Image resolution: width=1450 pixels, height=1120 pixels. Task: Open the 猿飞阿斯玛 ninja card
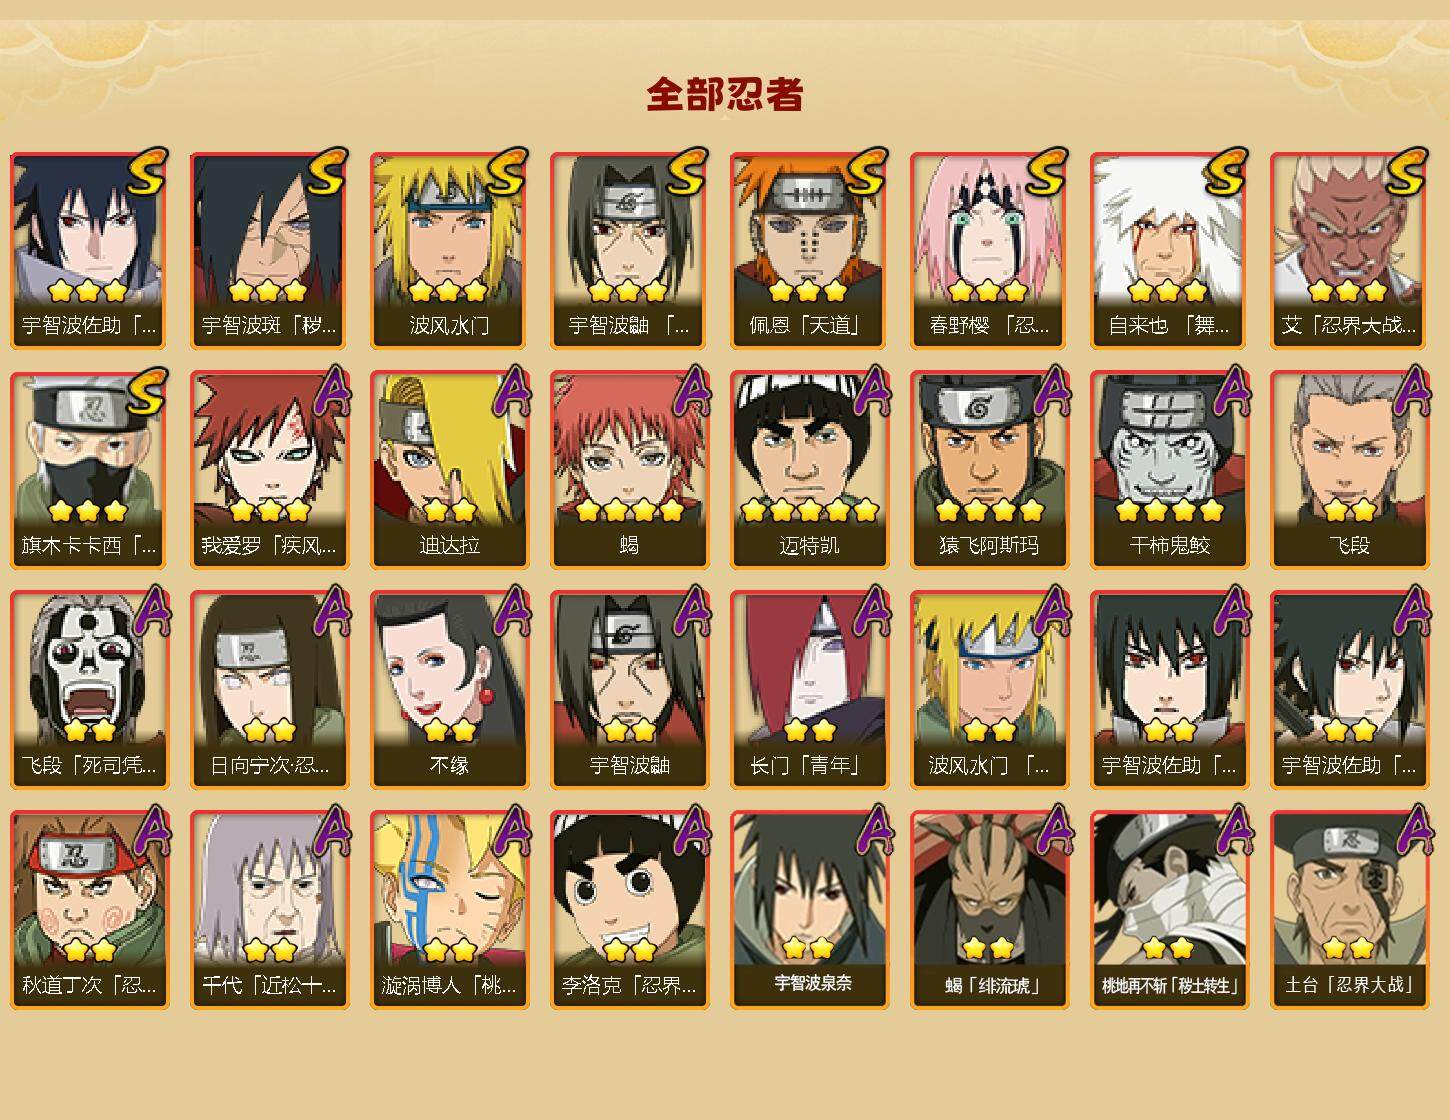[989, 470]
